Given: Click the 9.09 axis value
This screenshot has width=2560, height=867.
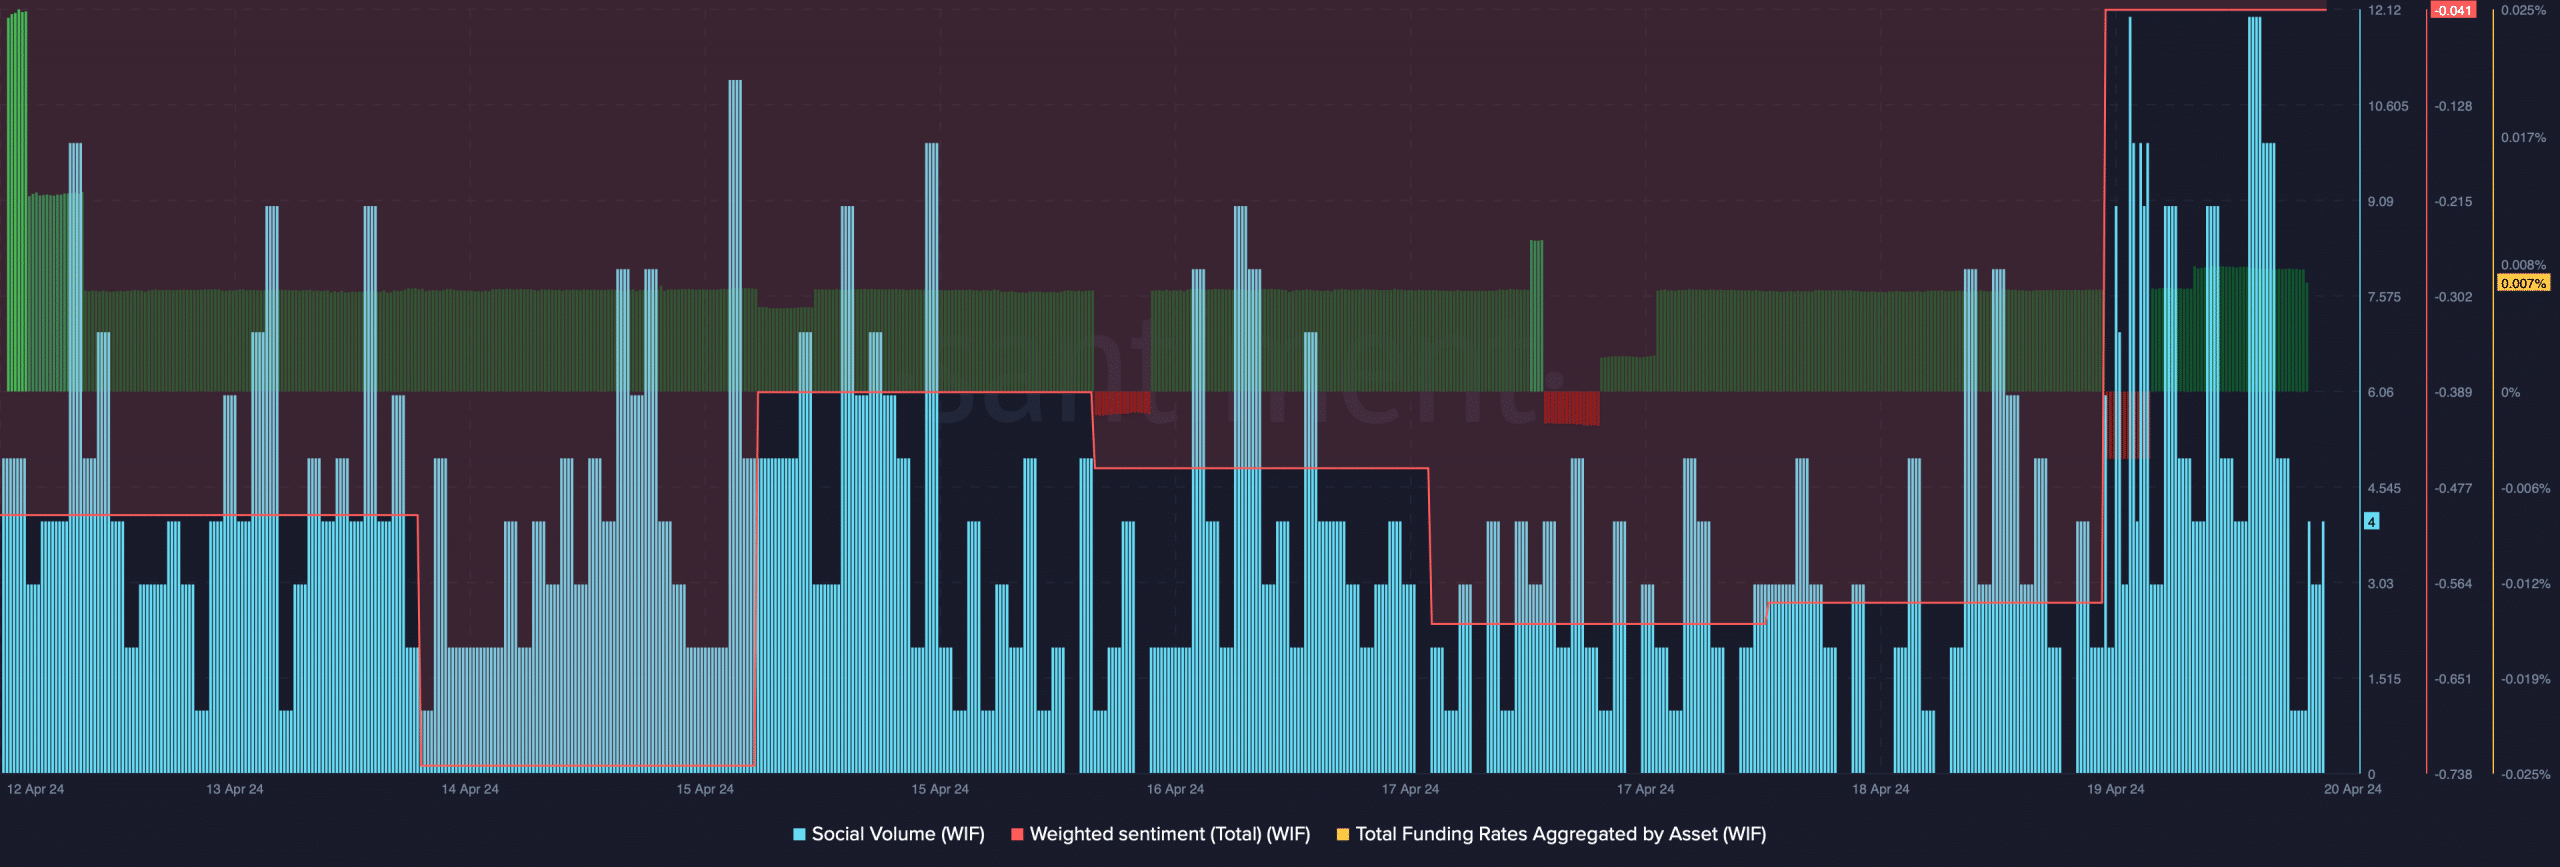Looking at the screenshot, I should click(x=2380, y=201).
